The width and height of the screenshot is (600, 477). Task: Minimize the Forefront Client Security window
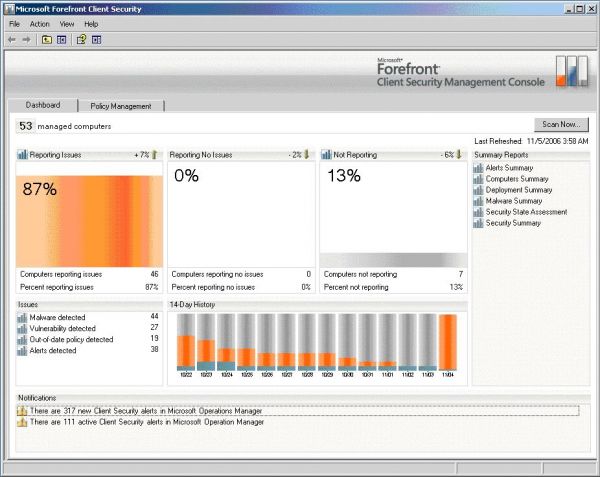coord(569,9)
